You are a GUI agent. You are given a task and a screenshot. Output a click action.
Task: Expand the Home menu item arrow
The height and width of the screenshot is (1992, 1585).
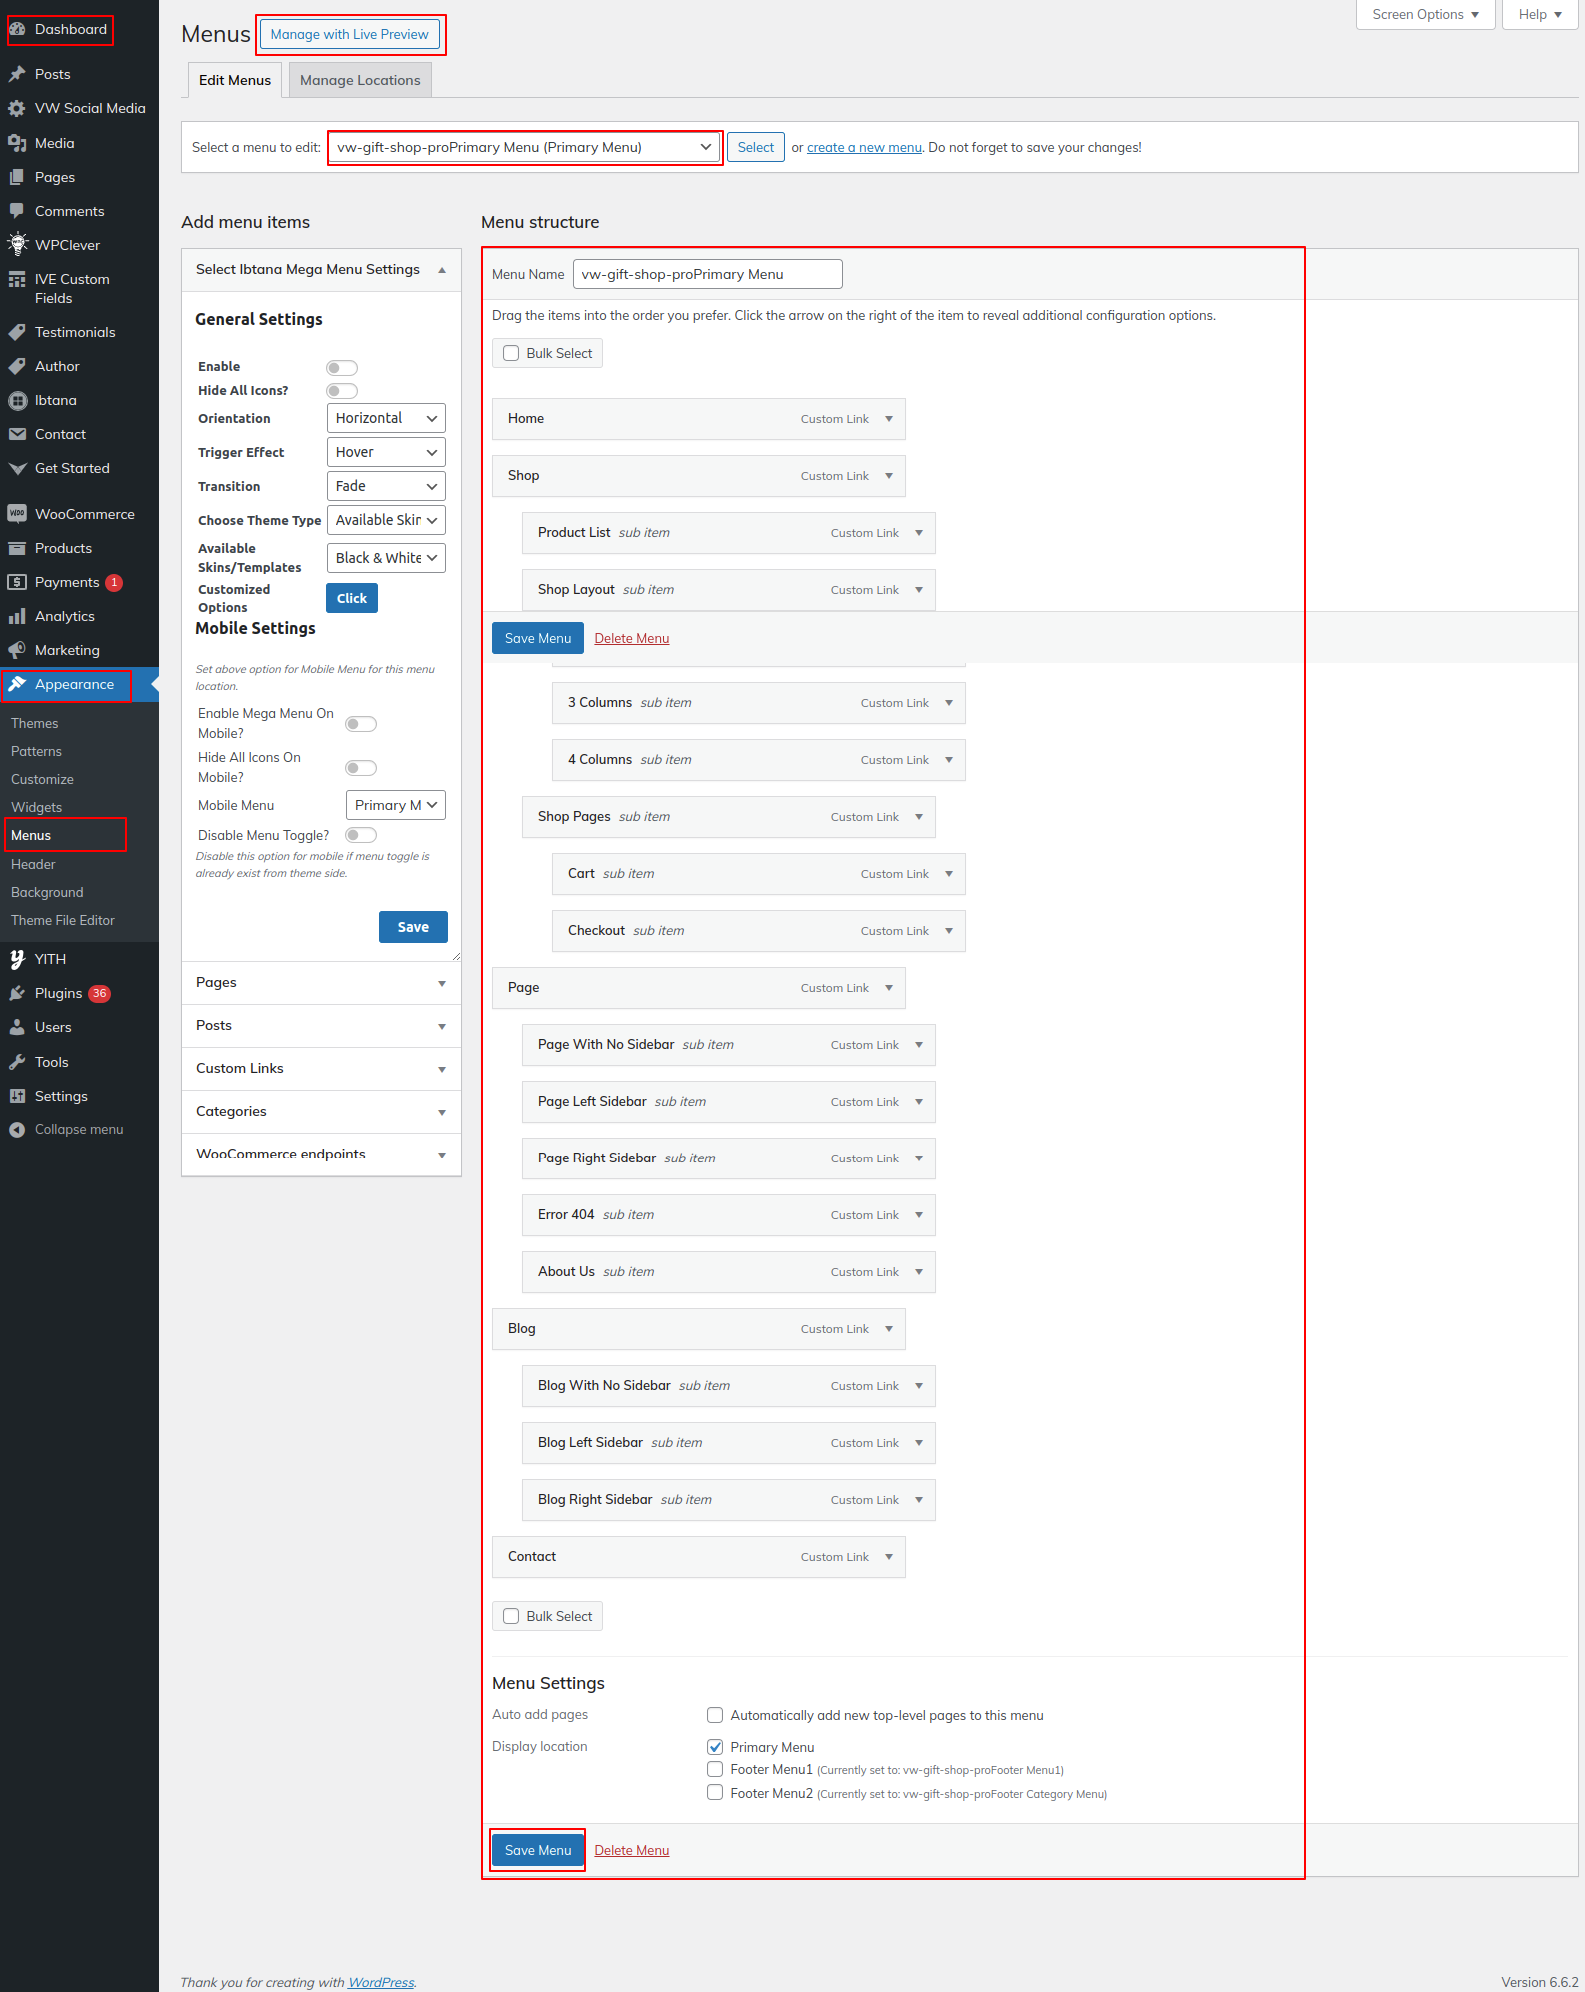(889, 419)
